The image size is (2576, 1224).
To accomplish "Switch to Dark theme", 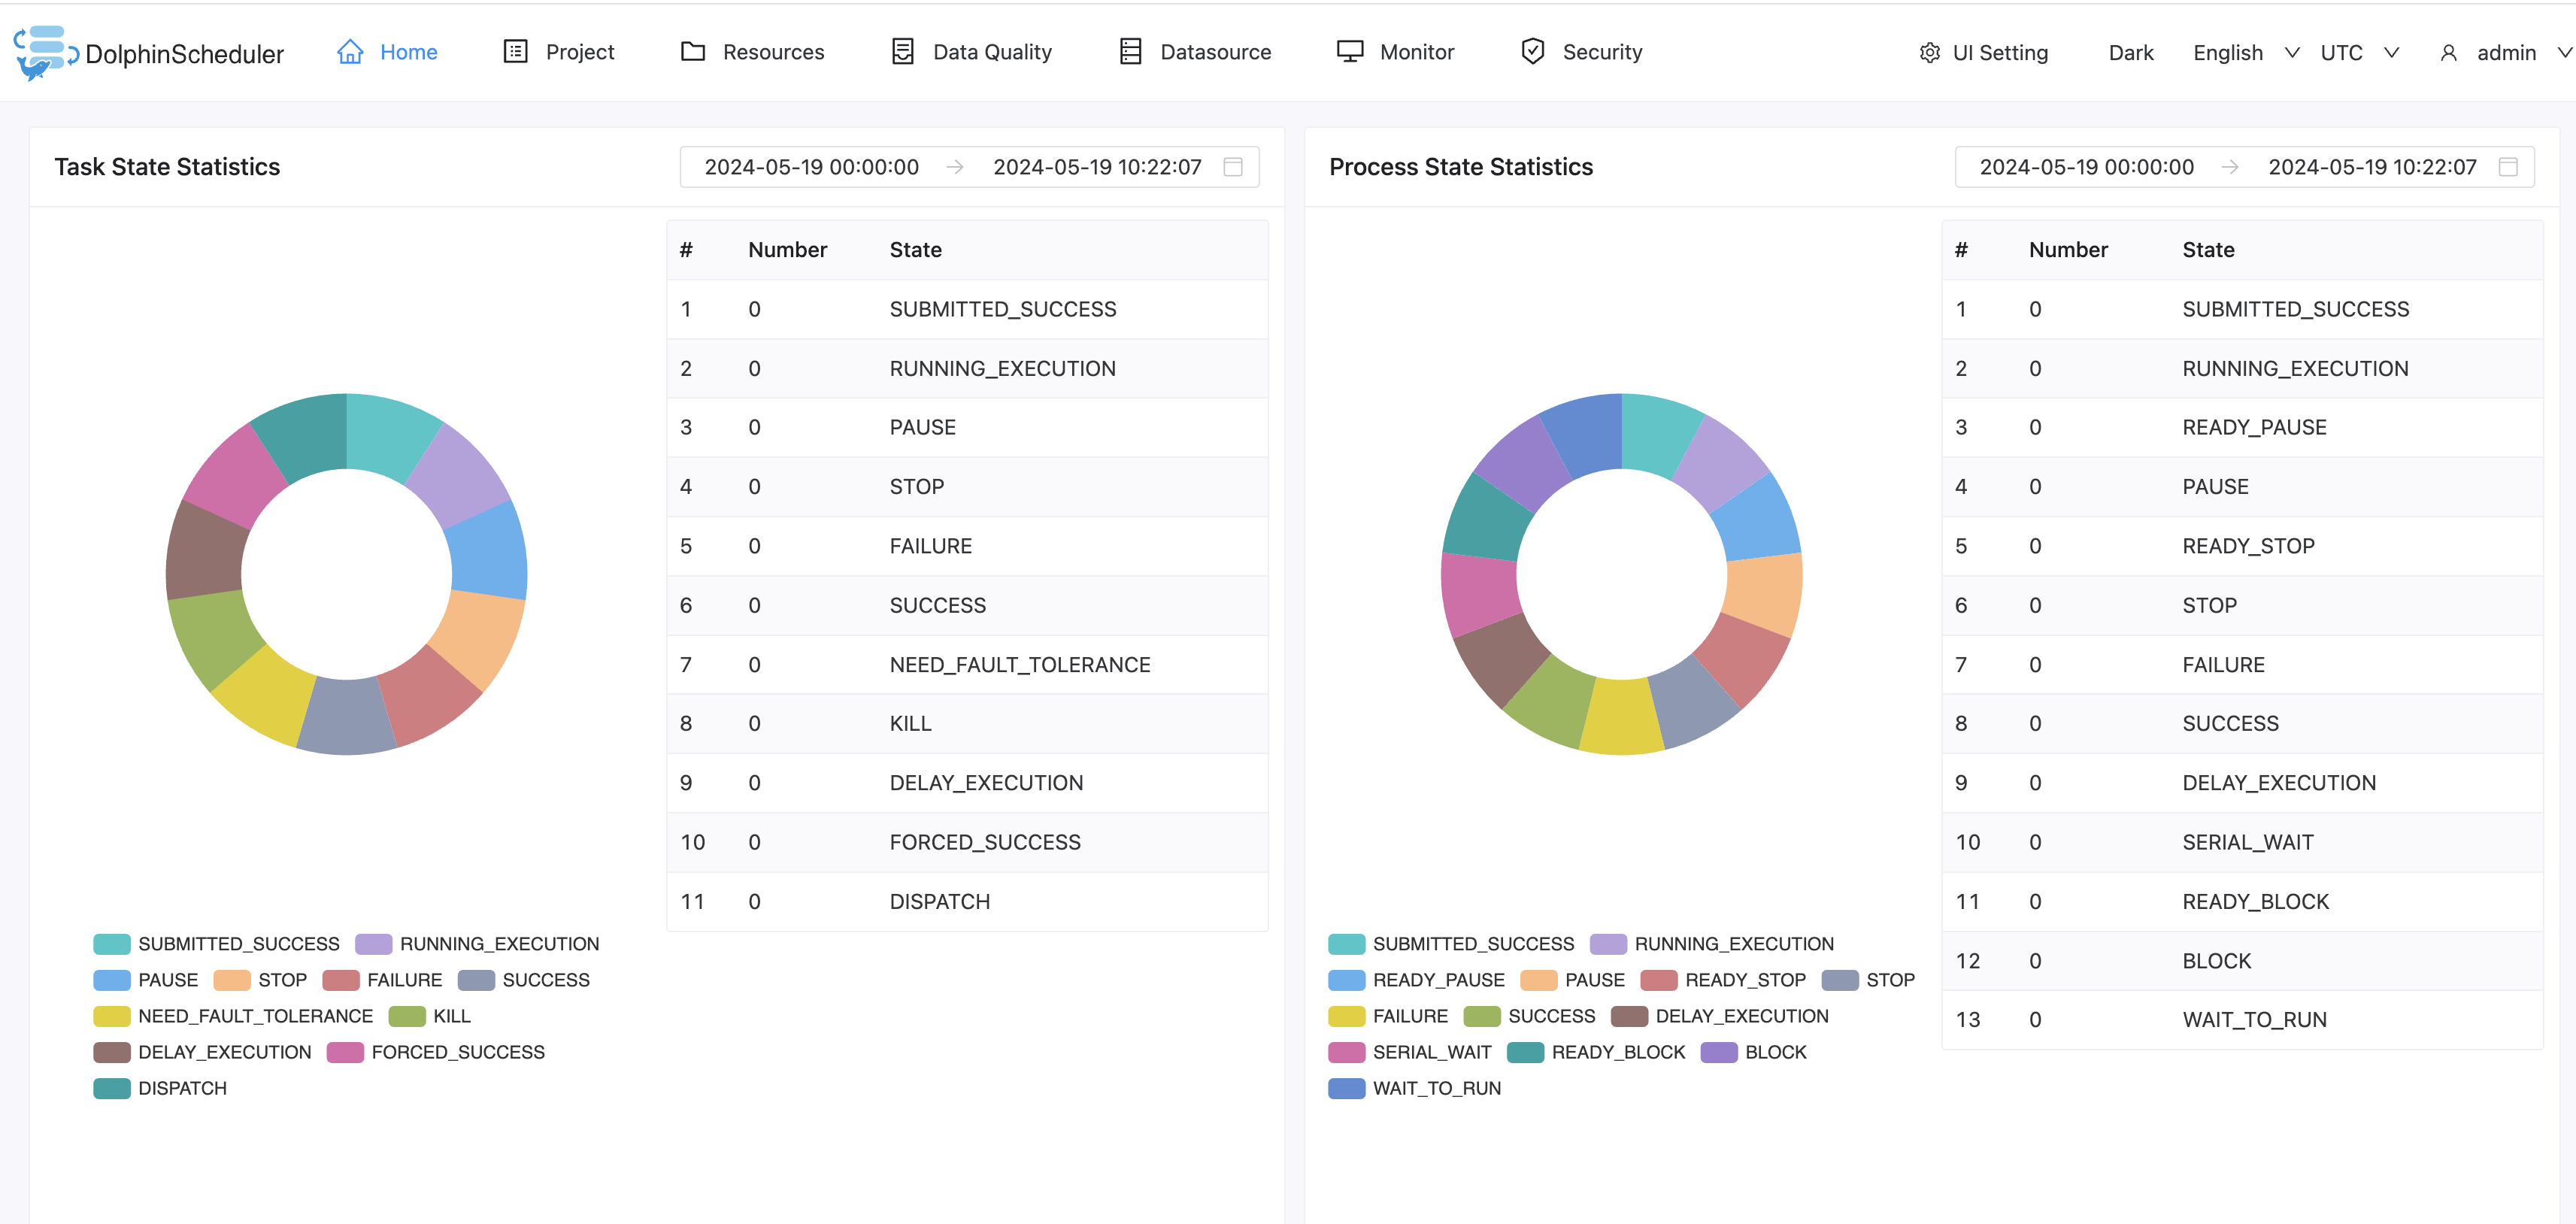I will click(x=2130, y=53).
